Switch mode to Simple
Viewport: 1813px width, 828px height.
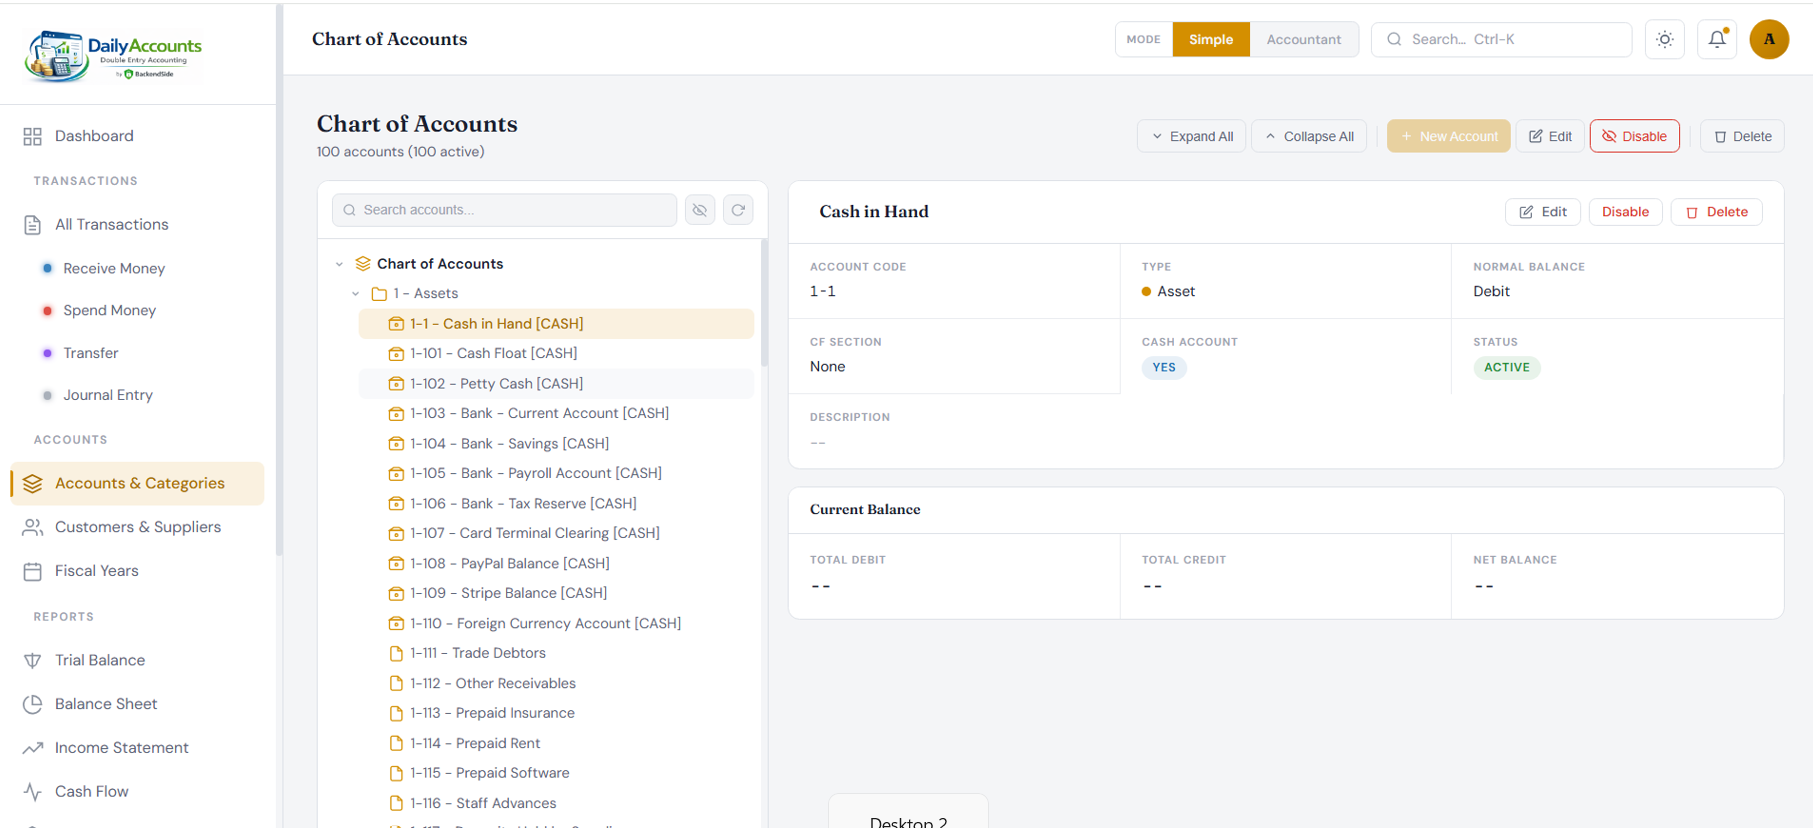pos(1211,39)
